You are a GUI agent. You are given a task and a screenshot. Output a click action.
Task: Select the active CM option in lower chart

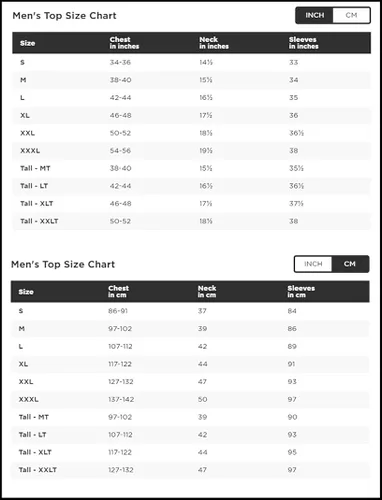point(350,264)
